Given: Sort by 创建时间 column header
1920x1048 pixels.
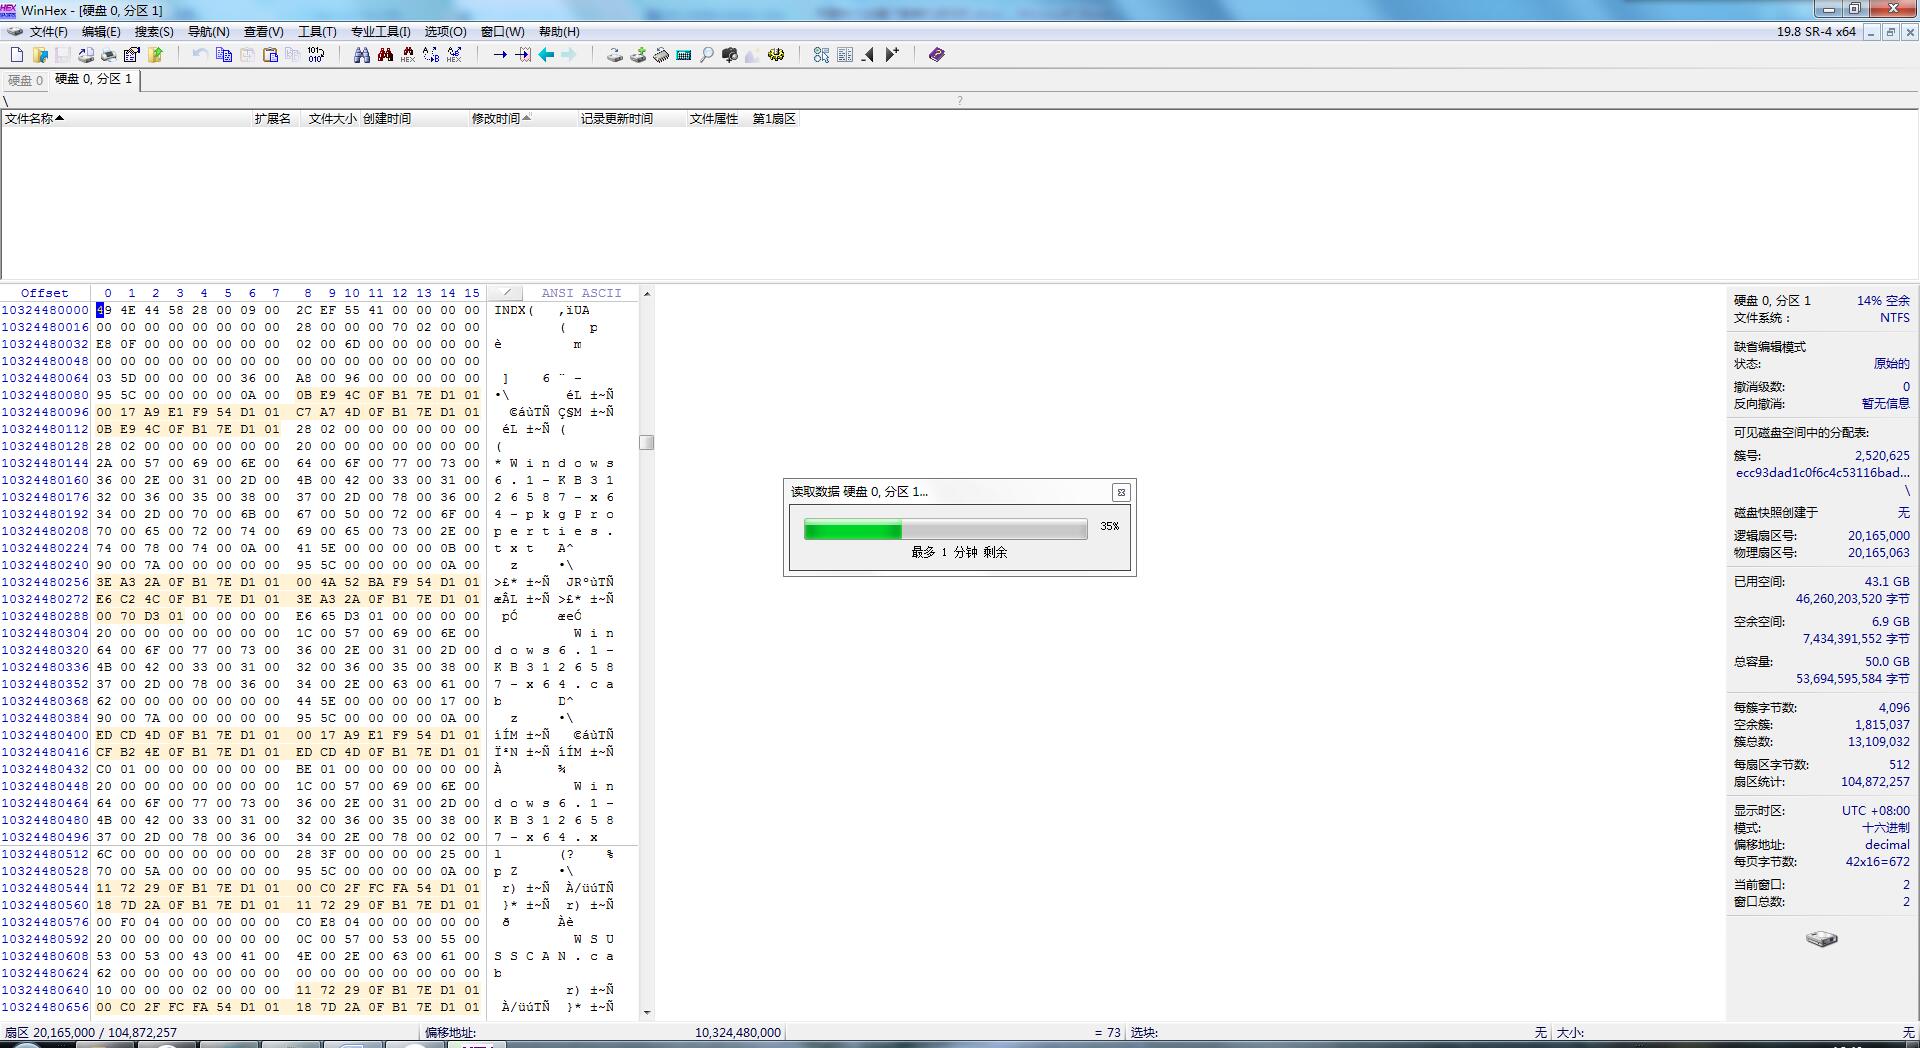Looking at the screenshot, I should (x=414, y=119).
